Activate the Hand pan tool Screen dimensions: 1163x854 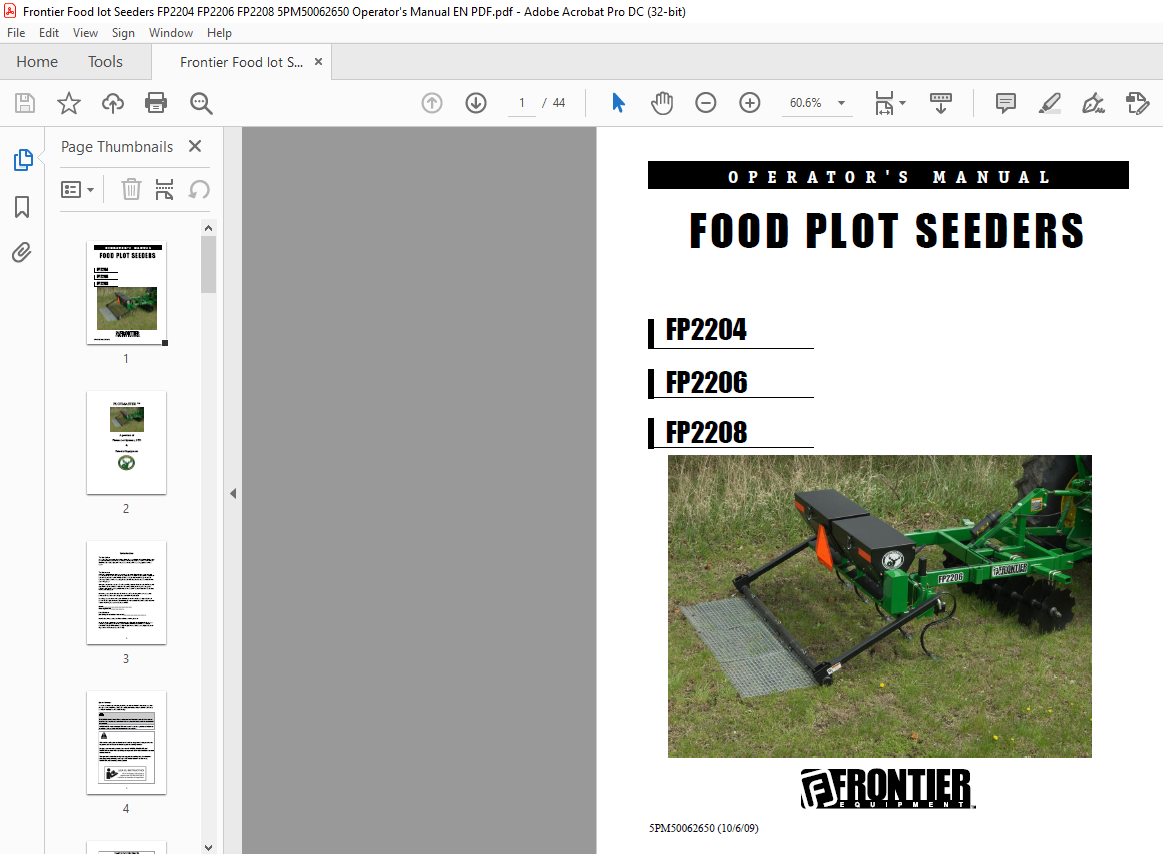662,103
